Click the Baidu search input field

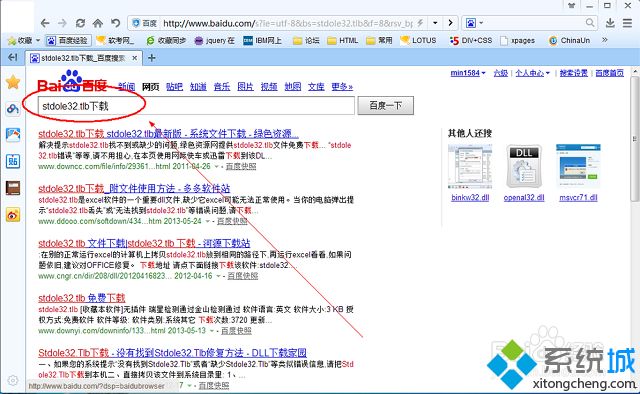pos(196,106)
